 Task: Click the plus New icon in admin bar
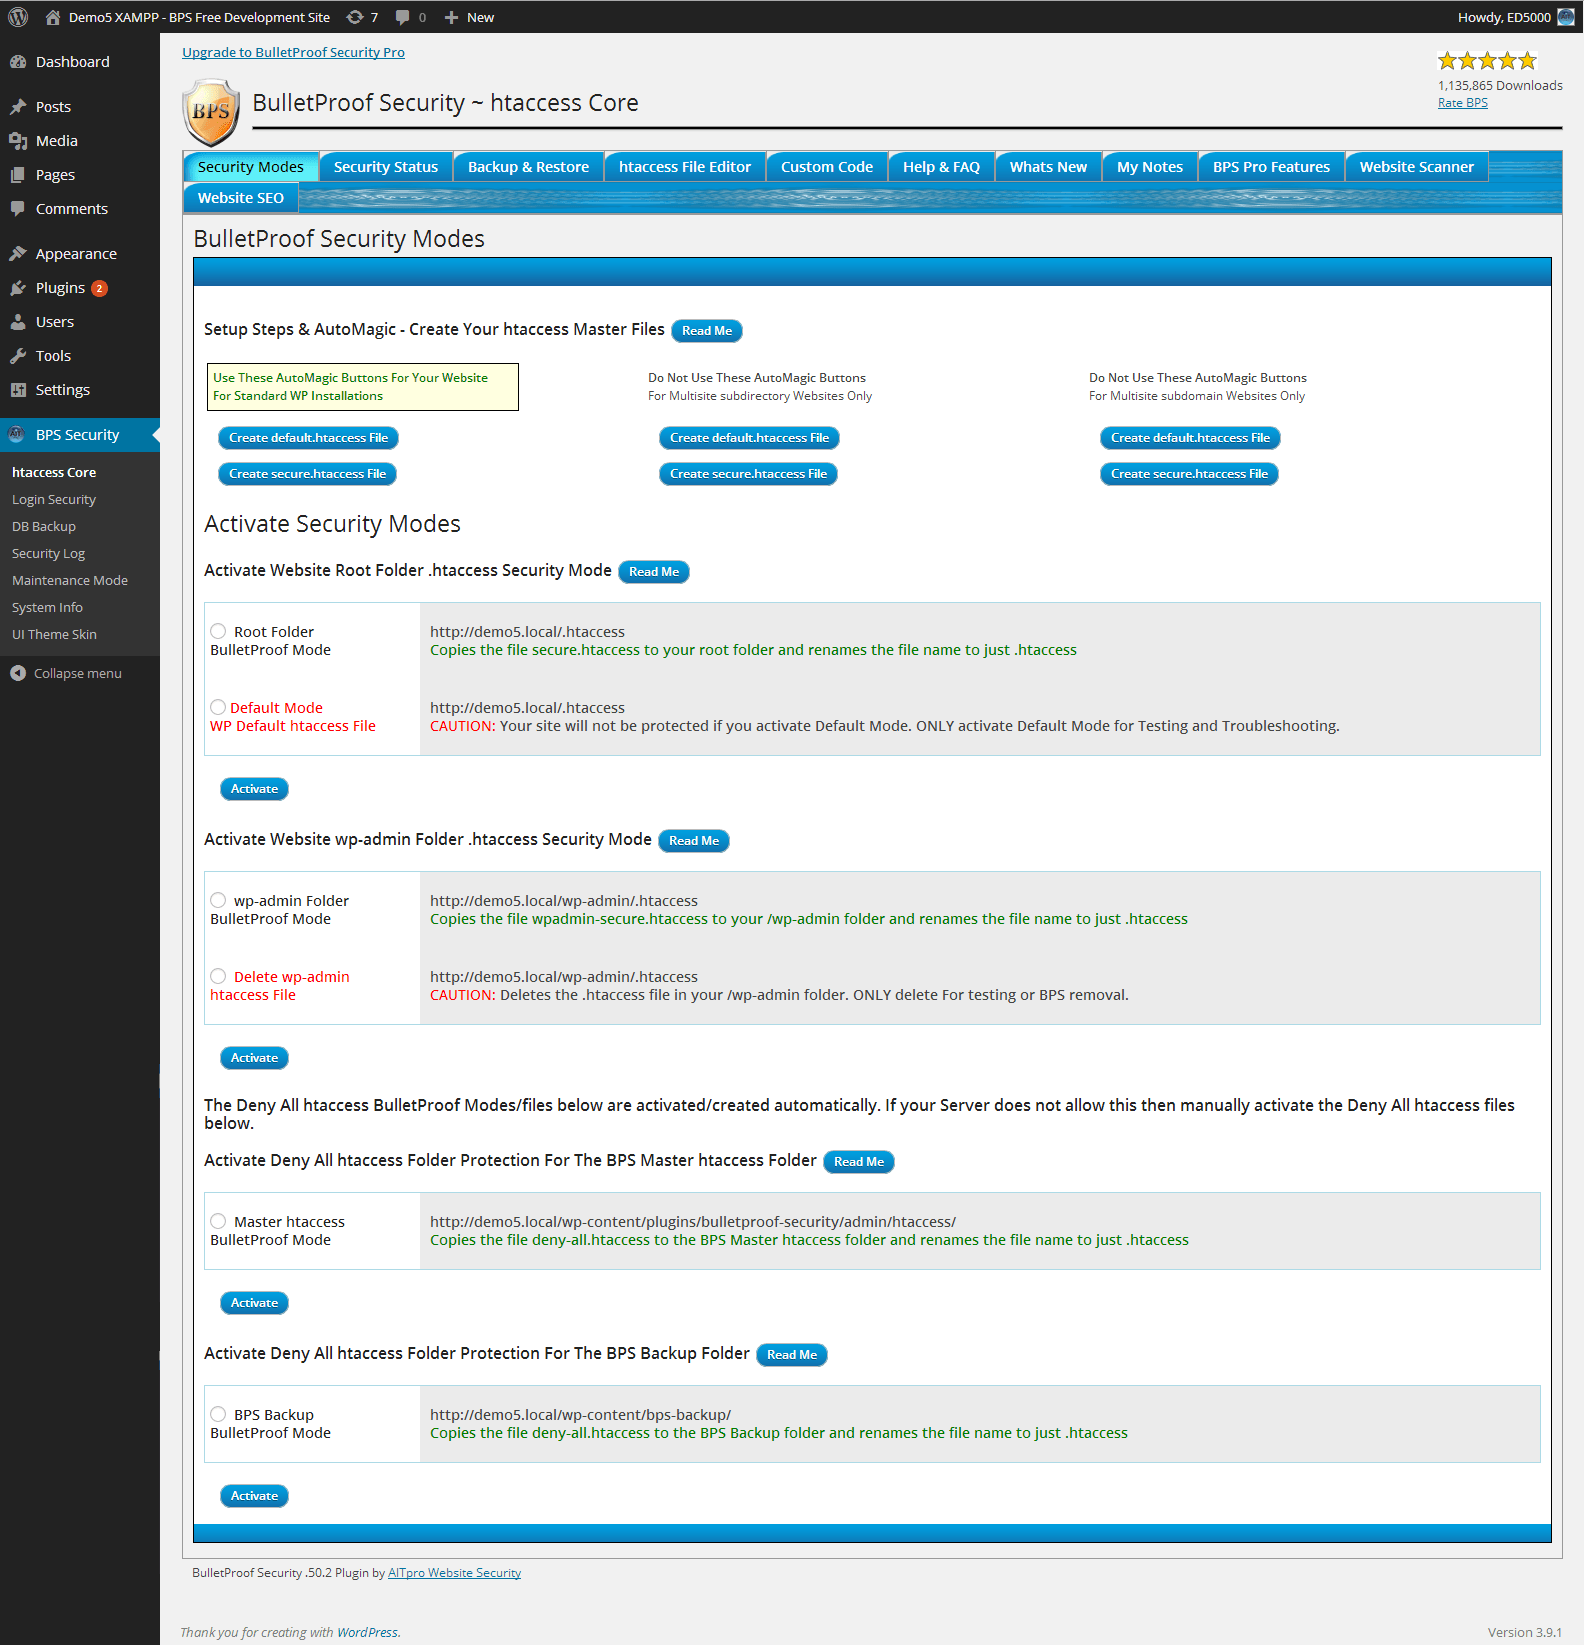[x=451, y=17]
